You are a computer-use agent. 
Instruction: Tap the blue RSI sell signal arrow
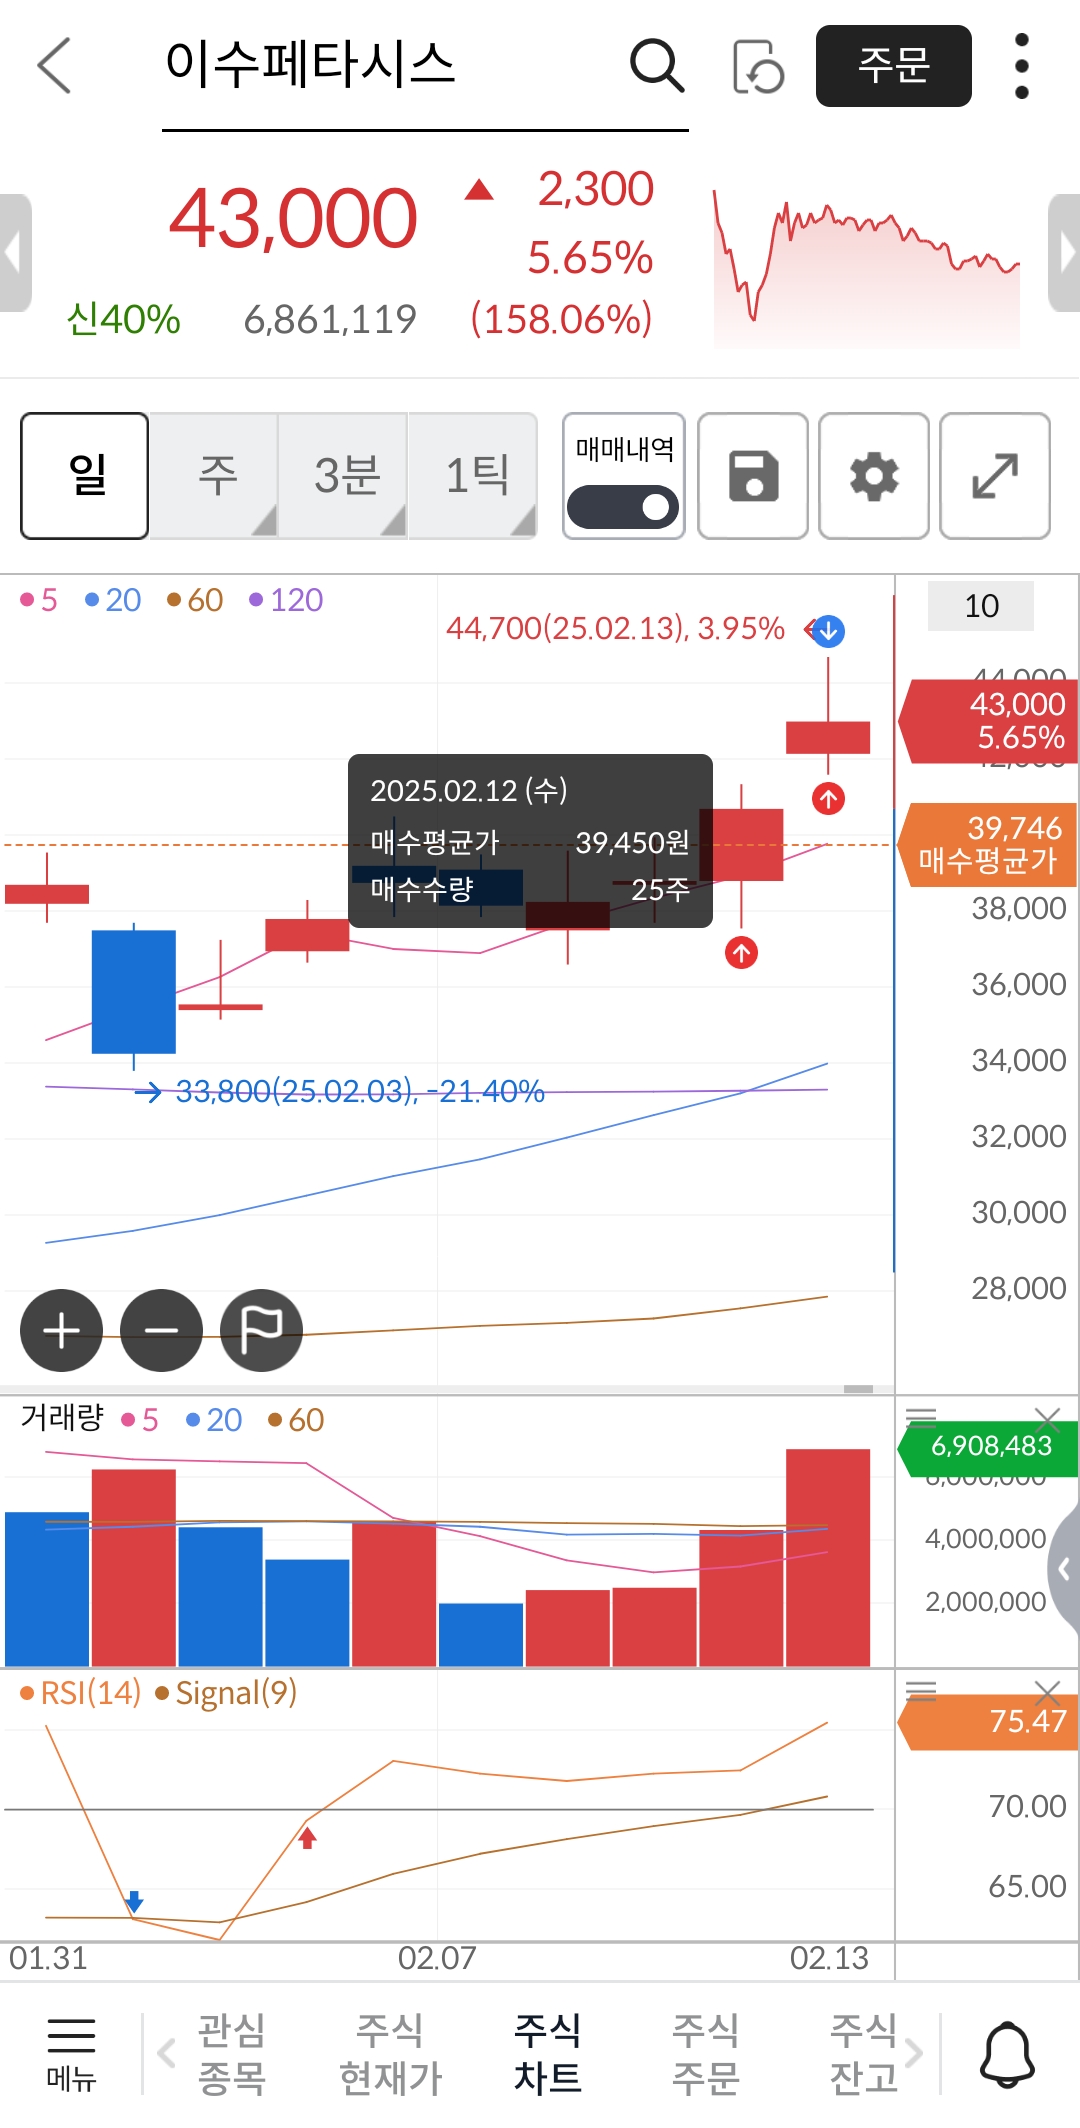coord(135,1901)
